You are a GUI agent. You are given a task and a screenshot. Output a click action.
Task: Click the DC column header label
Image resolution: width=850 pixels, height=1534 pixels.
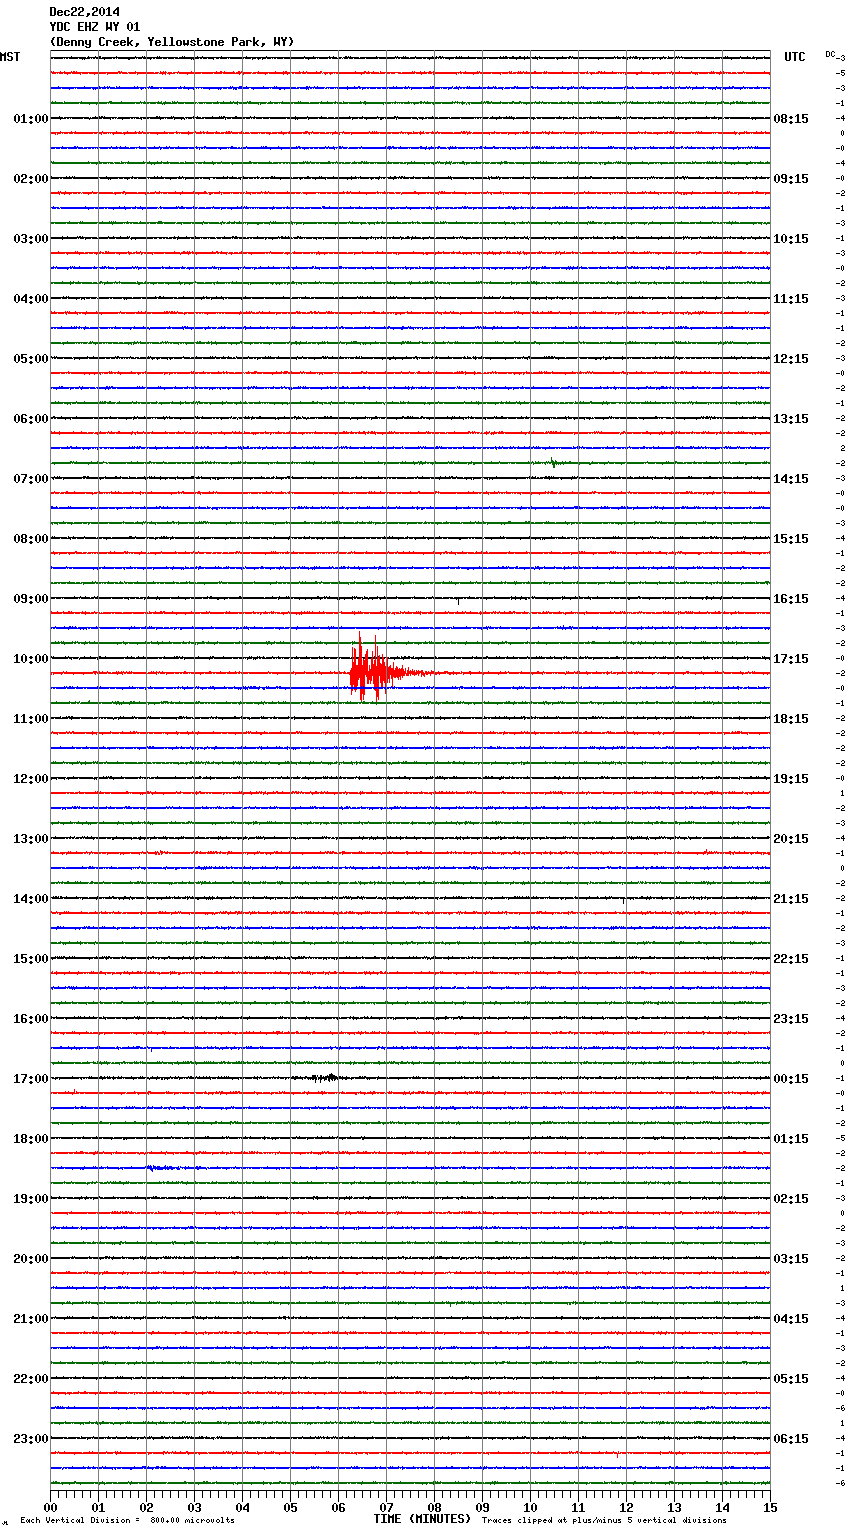pyautogui.click(x=830, y=54)
